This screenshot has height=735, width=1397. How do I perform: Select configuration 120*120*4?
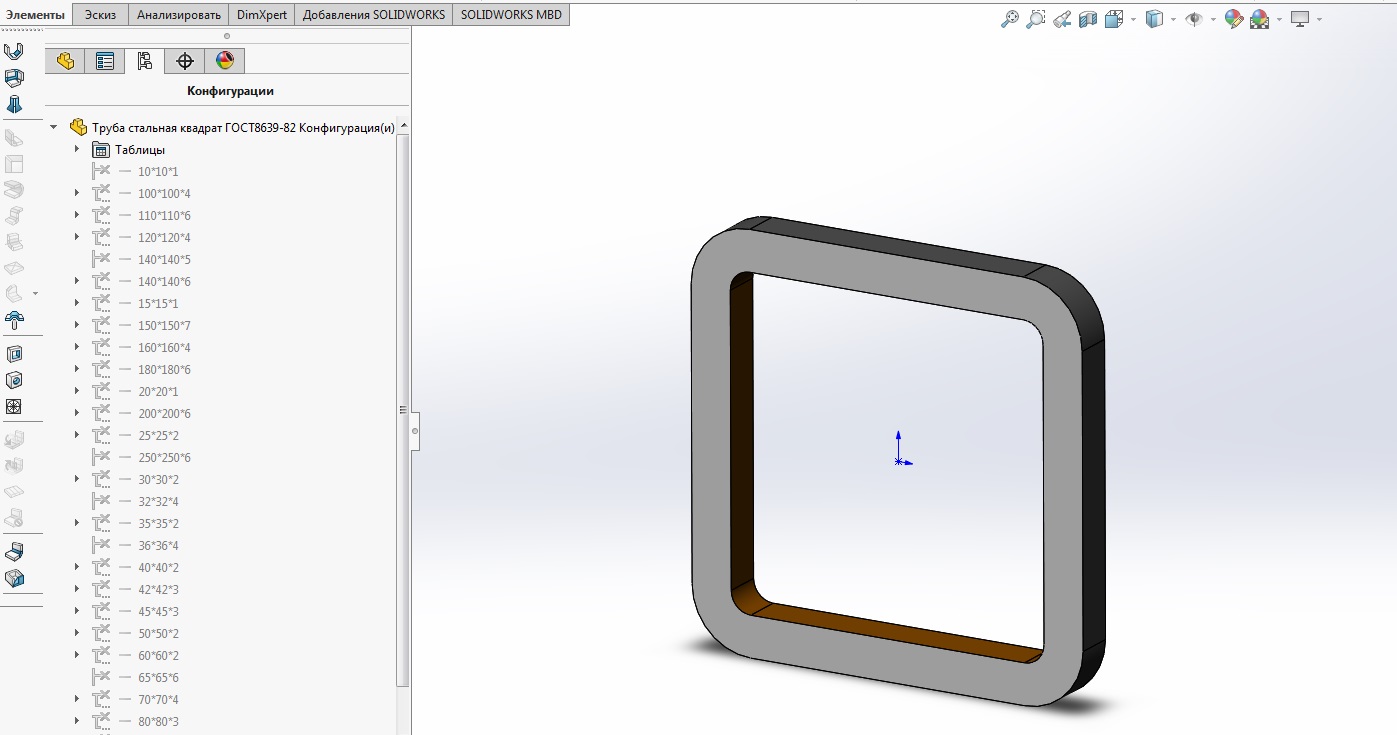point(164,237)
